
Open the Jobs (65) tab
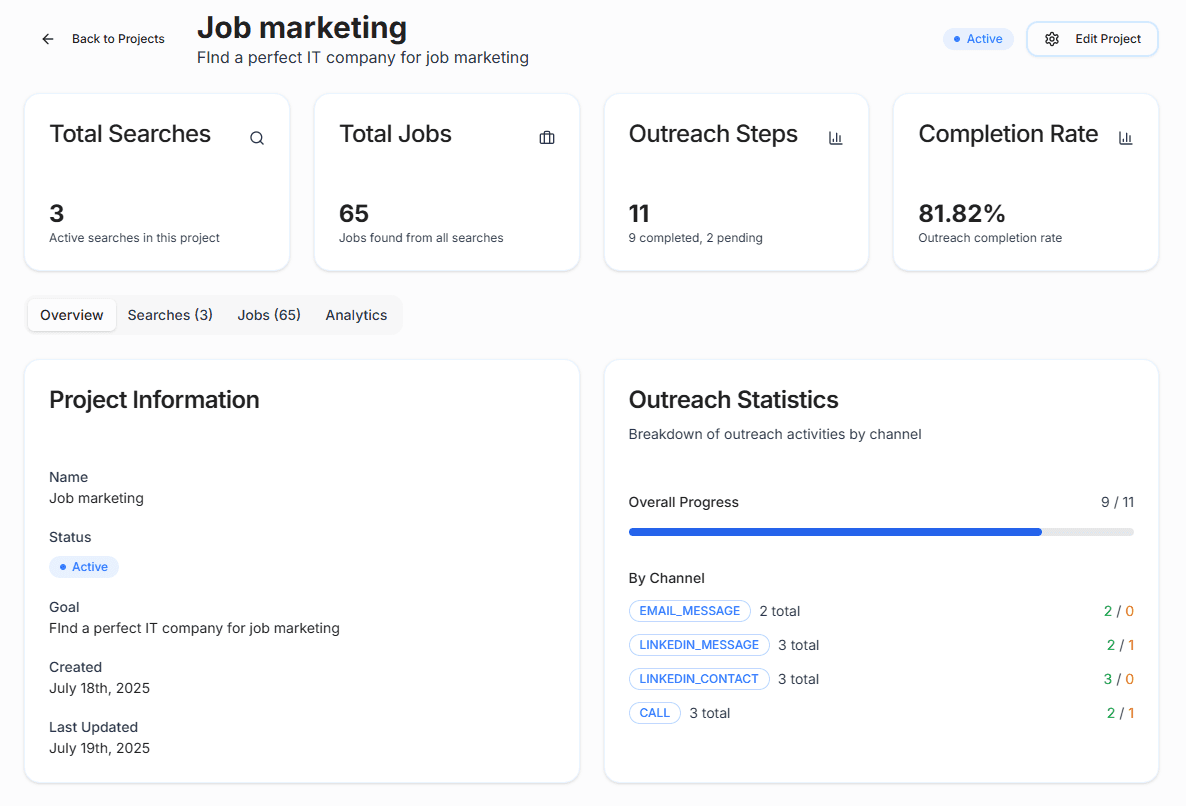click(x=269, y=315)
